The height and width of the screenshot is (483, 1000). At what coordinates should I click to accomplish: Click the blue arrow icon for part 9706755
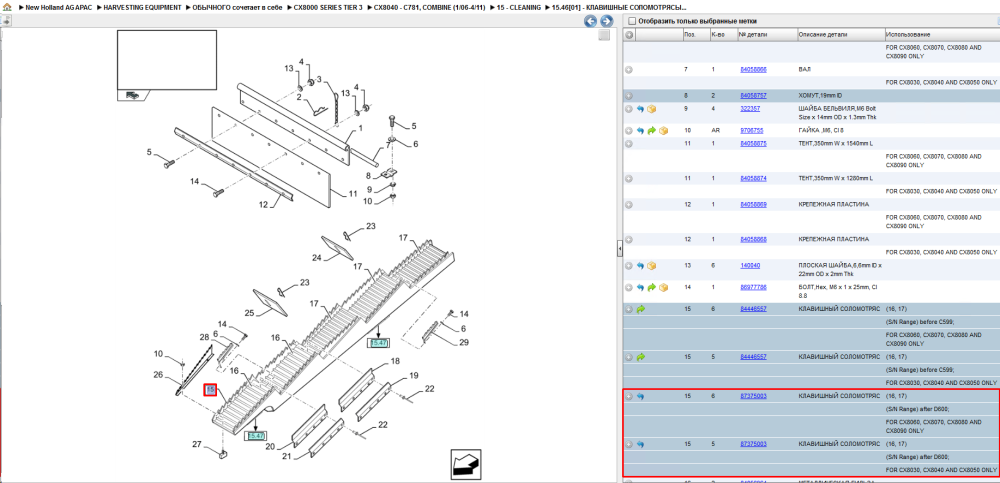tap(641, 131)
